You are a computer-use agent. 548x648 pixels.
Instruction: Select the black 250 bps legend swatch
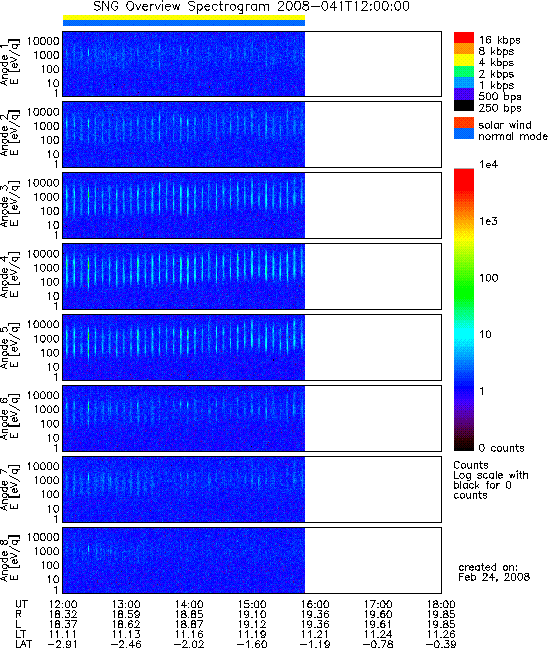pos(464,105)
